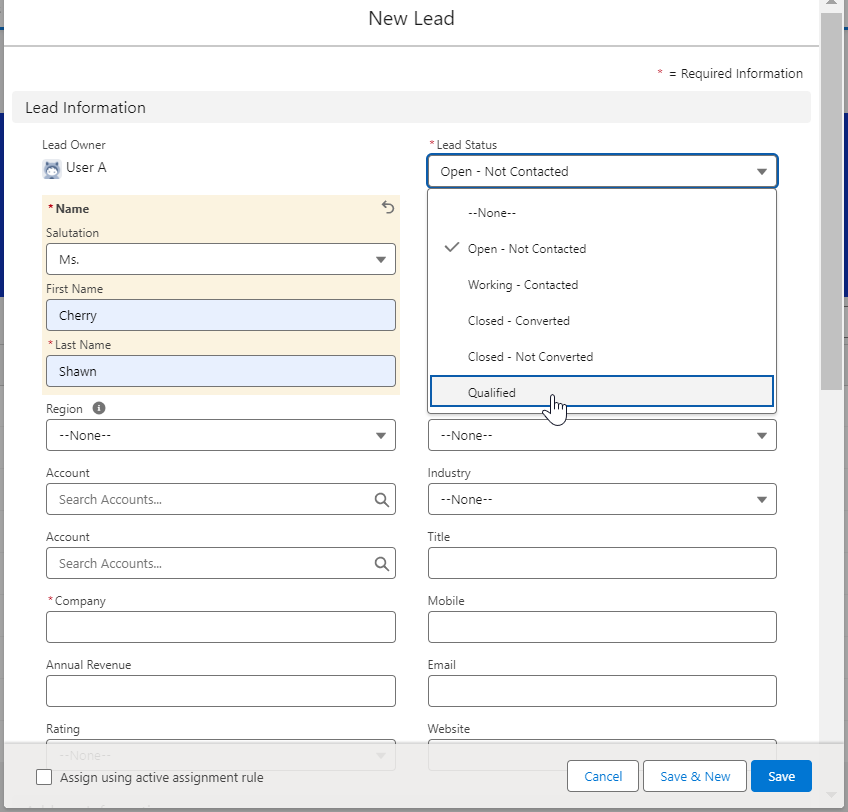Select Closed - Converted in the status list
The width and height of the screenshot is (848, 812).
(519, 321)
